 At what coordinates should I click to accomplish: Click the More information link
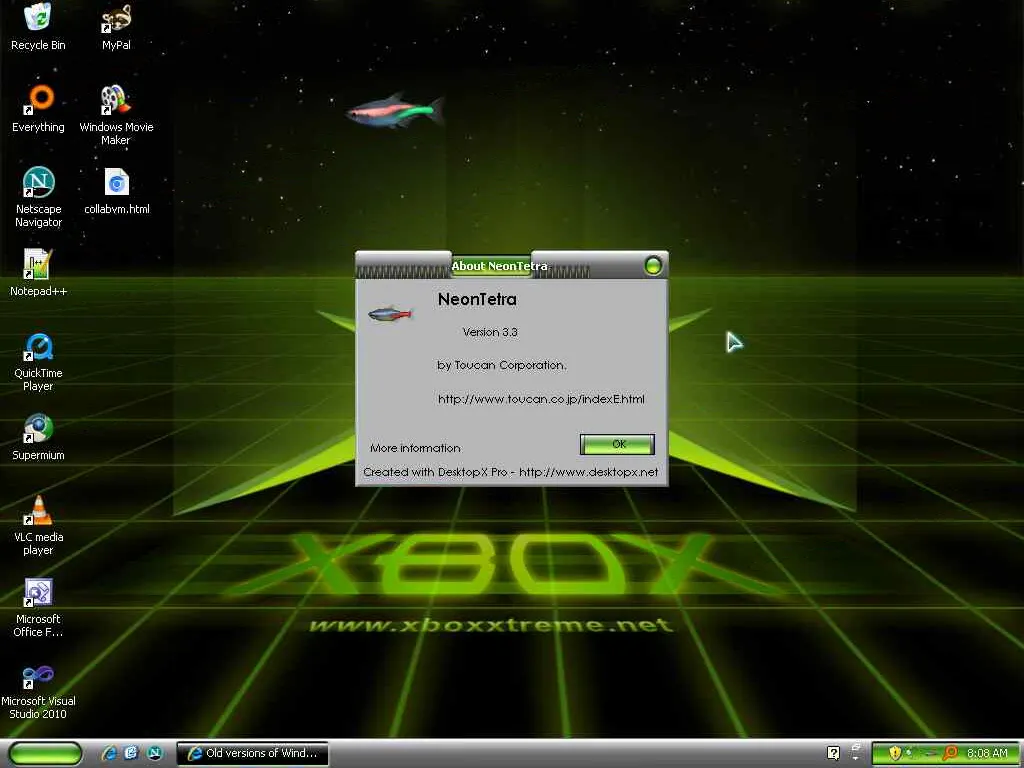(415, 448)
